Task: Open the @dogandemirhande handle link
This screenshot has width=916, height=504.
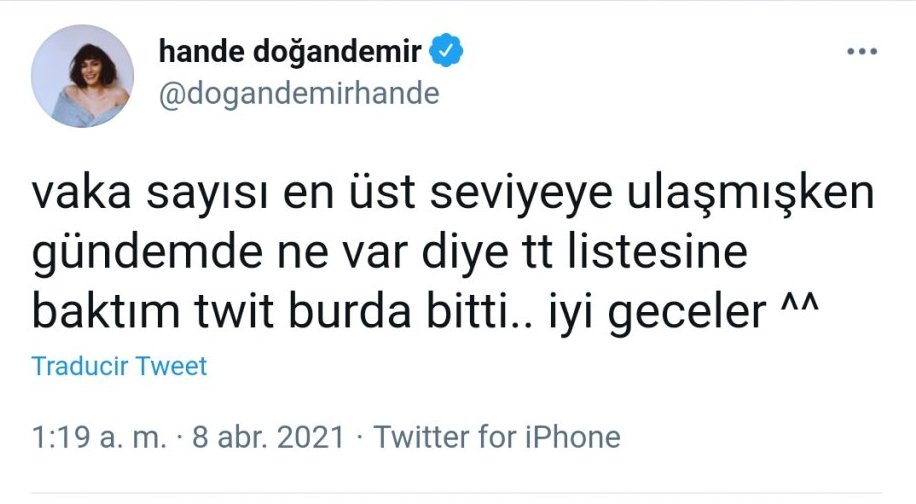Action: pyautogui.click(x=299, y=93)
